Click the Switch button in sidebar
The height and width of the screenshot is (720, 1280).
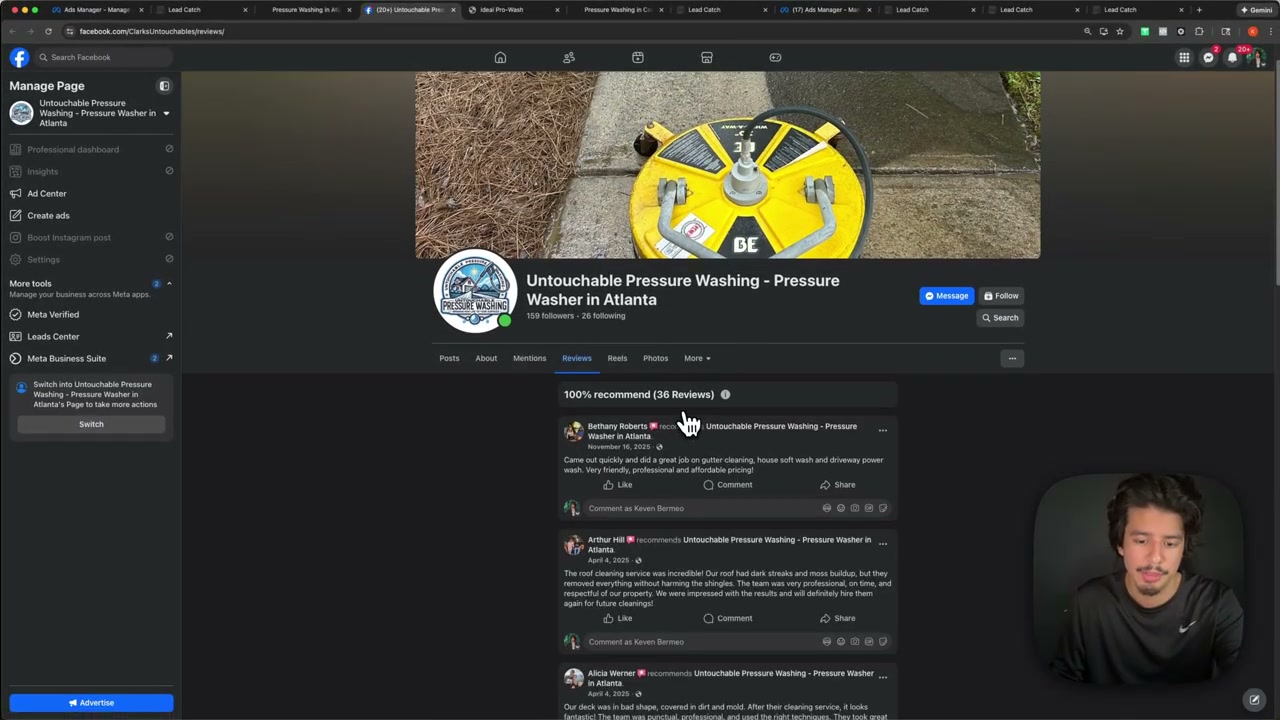[91, 424]
